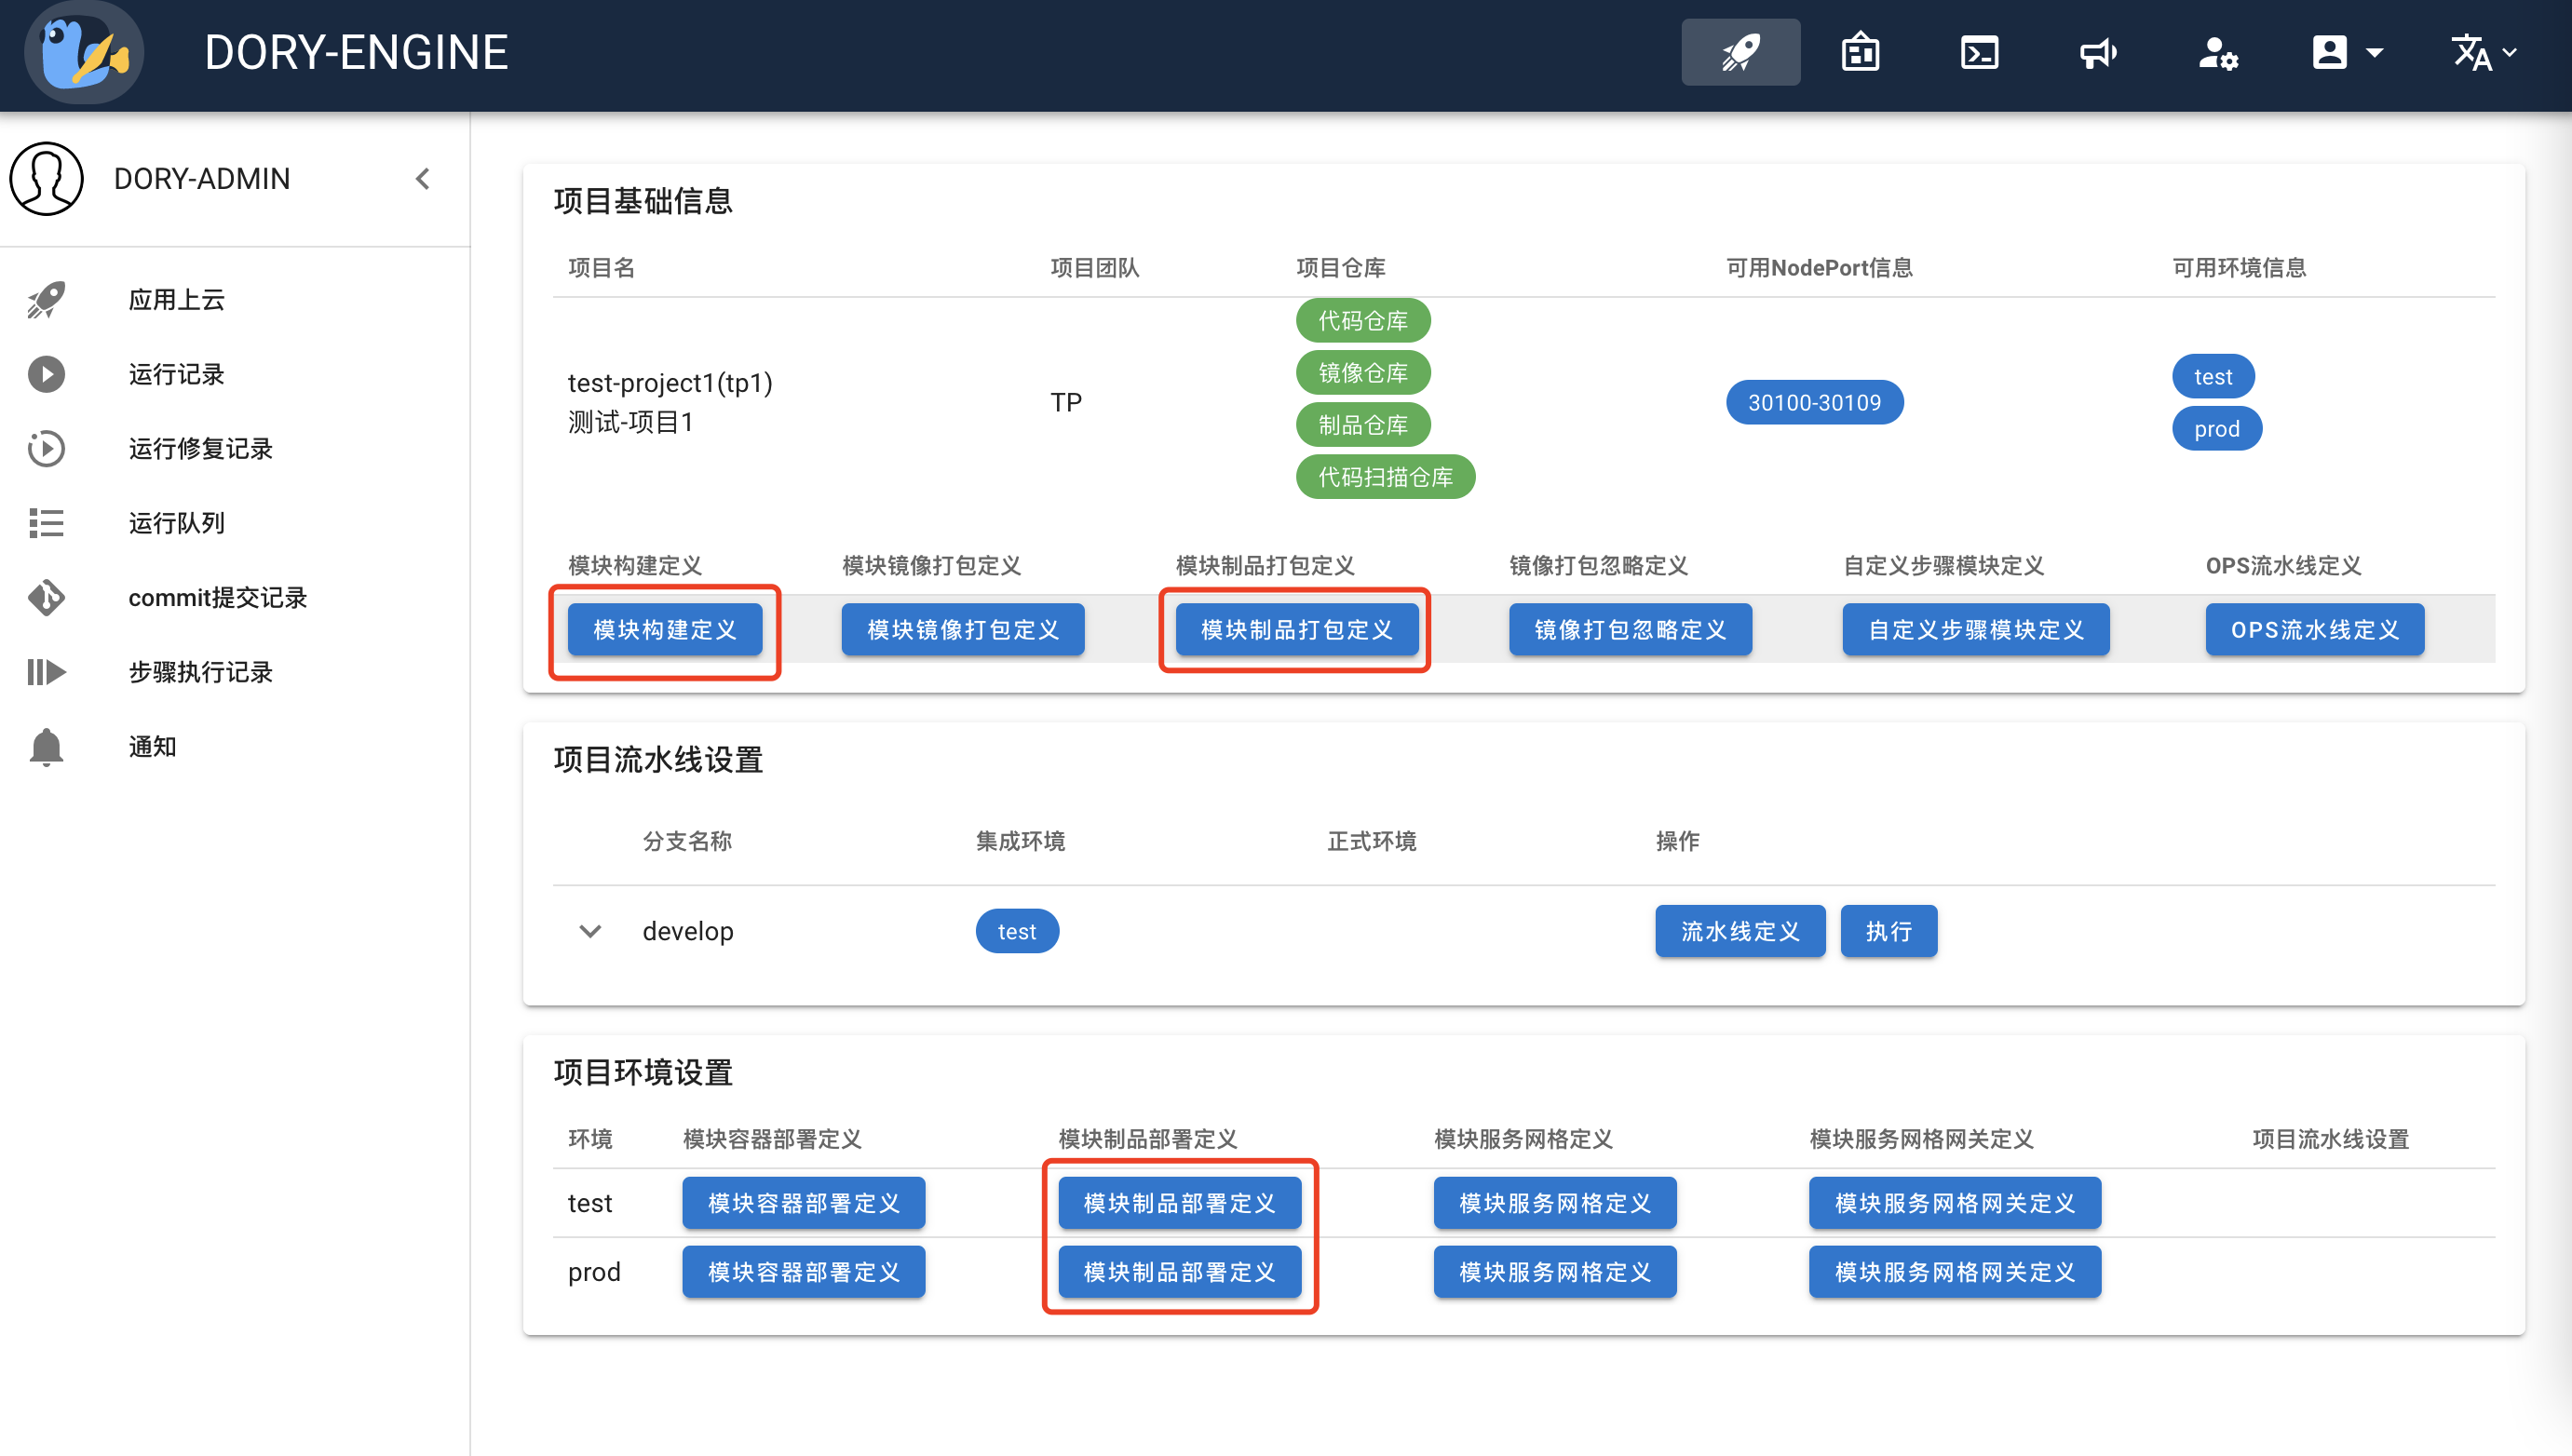Screen dimensions: 2572x1456
Task: Open the terminal console icon in header
Action: pos(1979,52)
